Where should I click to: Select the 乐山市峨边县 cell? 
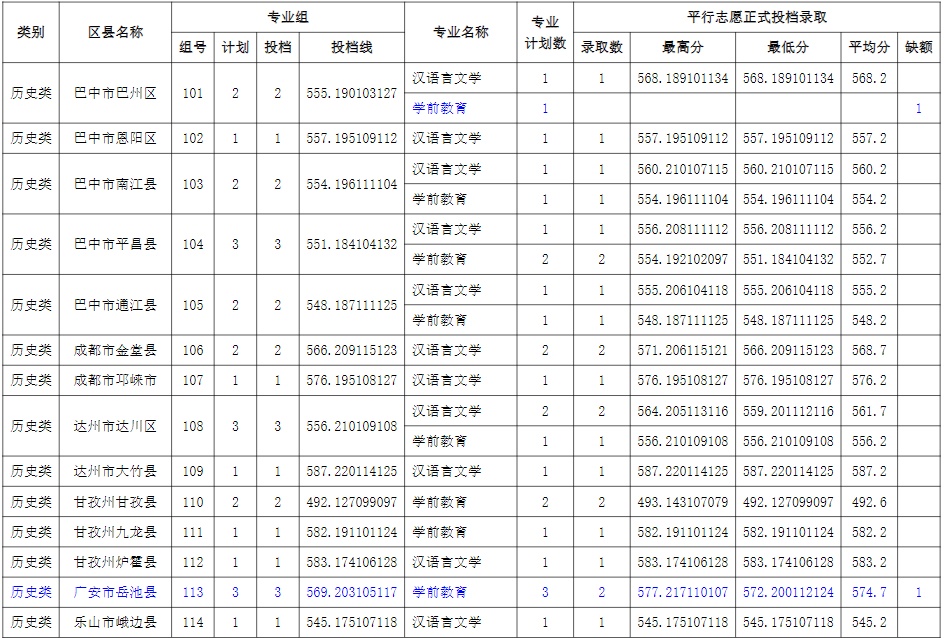[x=116, y=622]
